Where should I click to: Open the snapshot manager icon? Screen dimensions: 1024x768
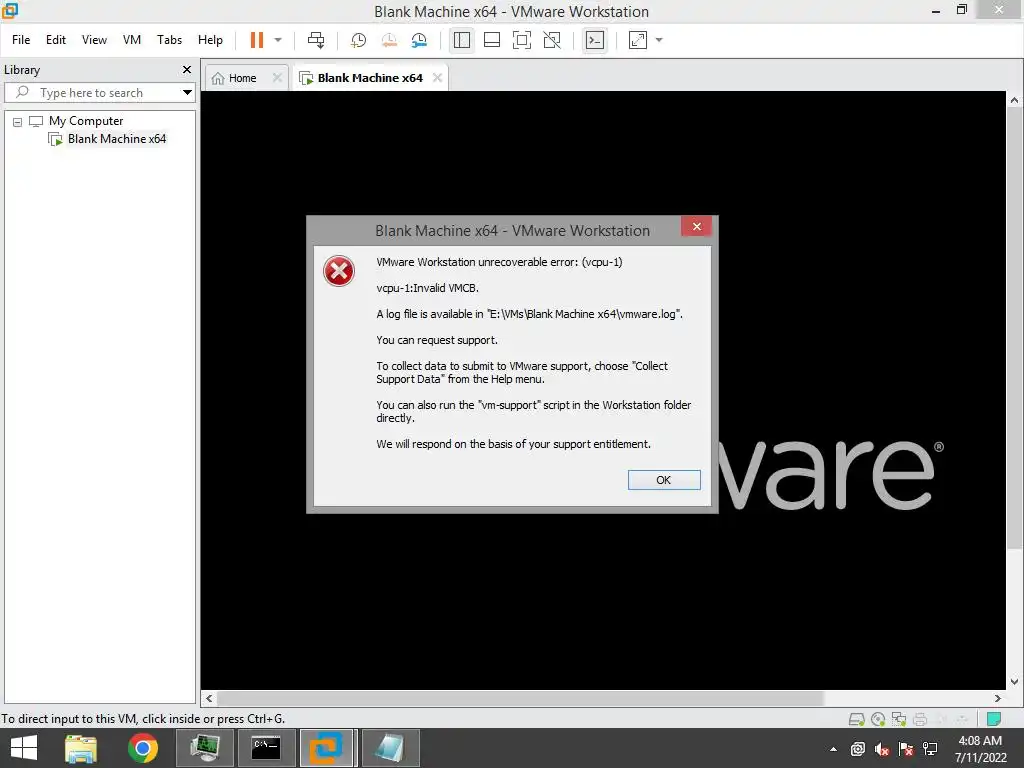[x=419, y=40]
